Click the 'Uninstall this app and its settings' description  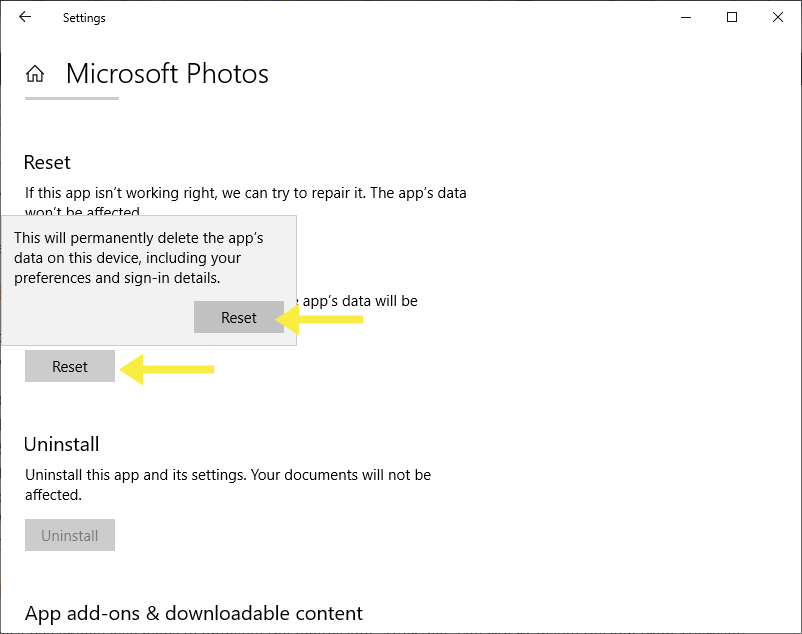point(228,485)
